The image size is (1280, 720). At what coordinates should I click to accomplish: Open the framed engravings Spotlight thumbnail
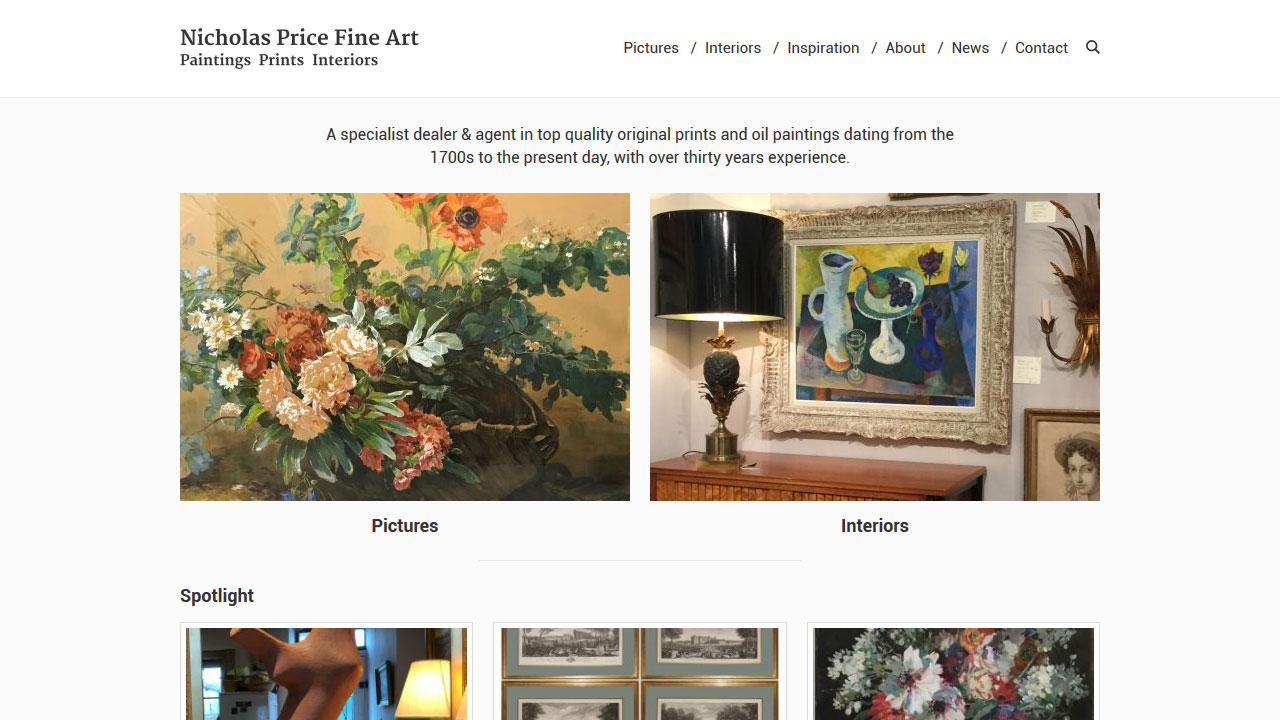click(x=640, y=673)
